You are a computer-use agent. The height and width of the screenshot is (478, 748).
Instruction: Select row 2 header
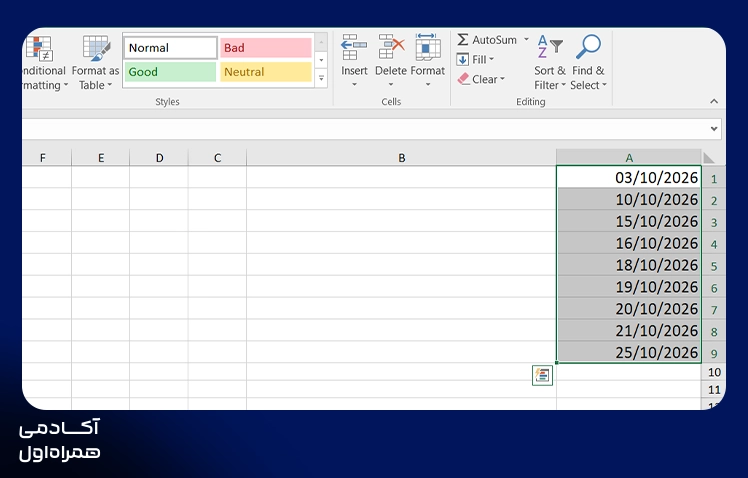point(714,200)
